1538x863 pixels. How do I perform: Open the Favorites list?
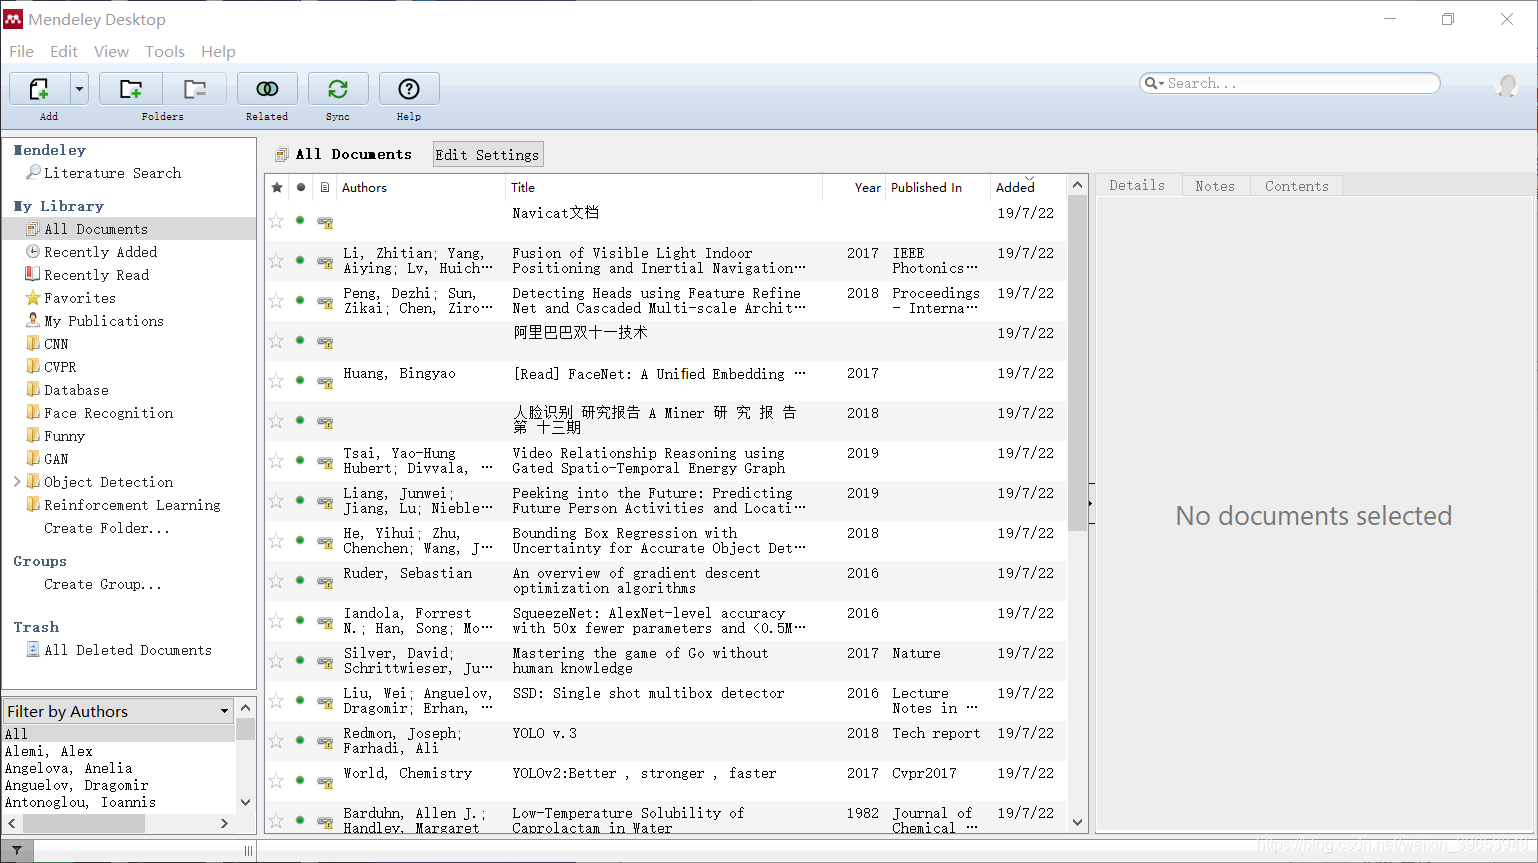click(80, 298)
